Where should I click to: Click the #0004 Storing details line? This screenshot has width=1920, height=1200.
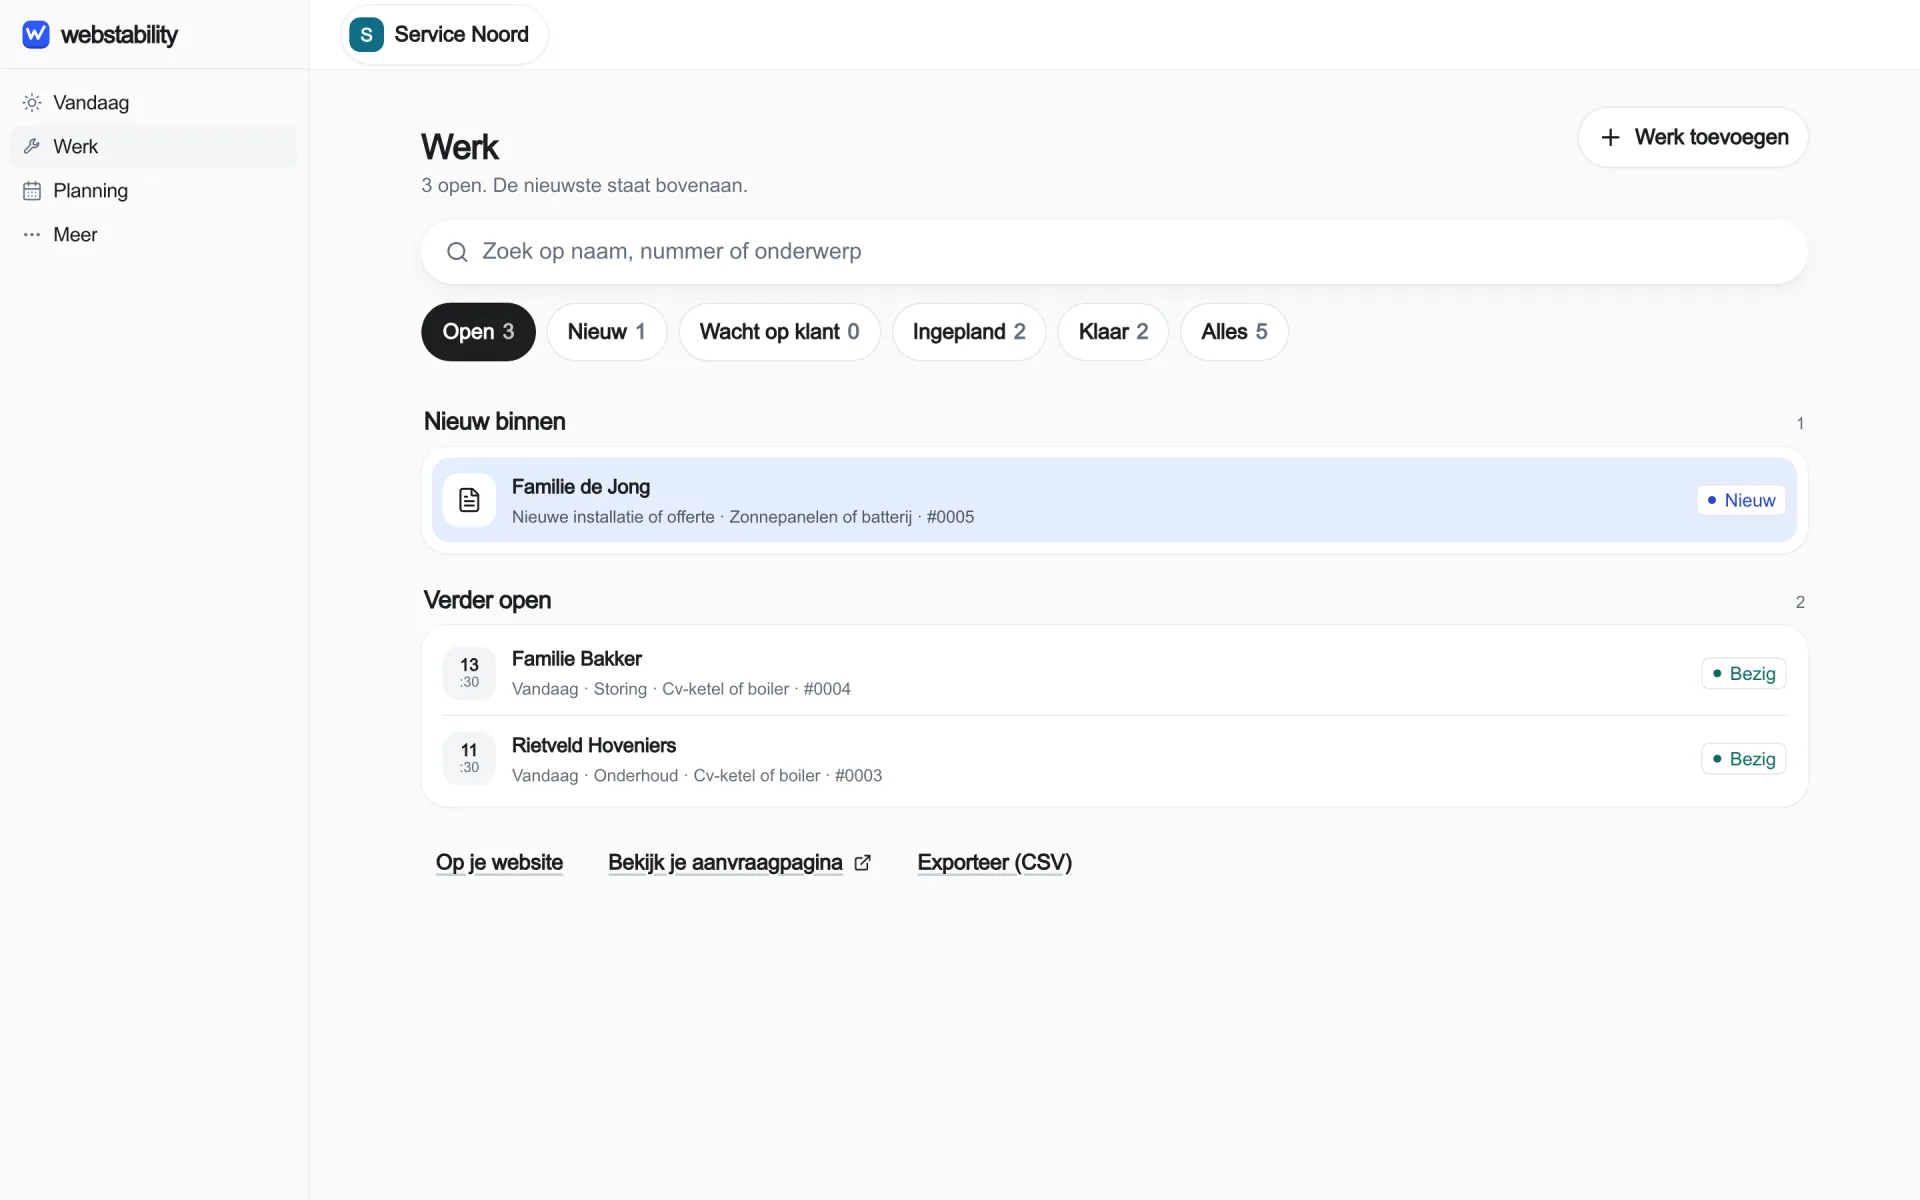click(x=681, y=689)
